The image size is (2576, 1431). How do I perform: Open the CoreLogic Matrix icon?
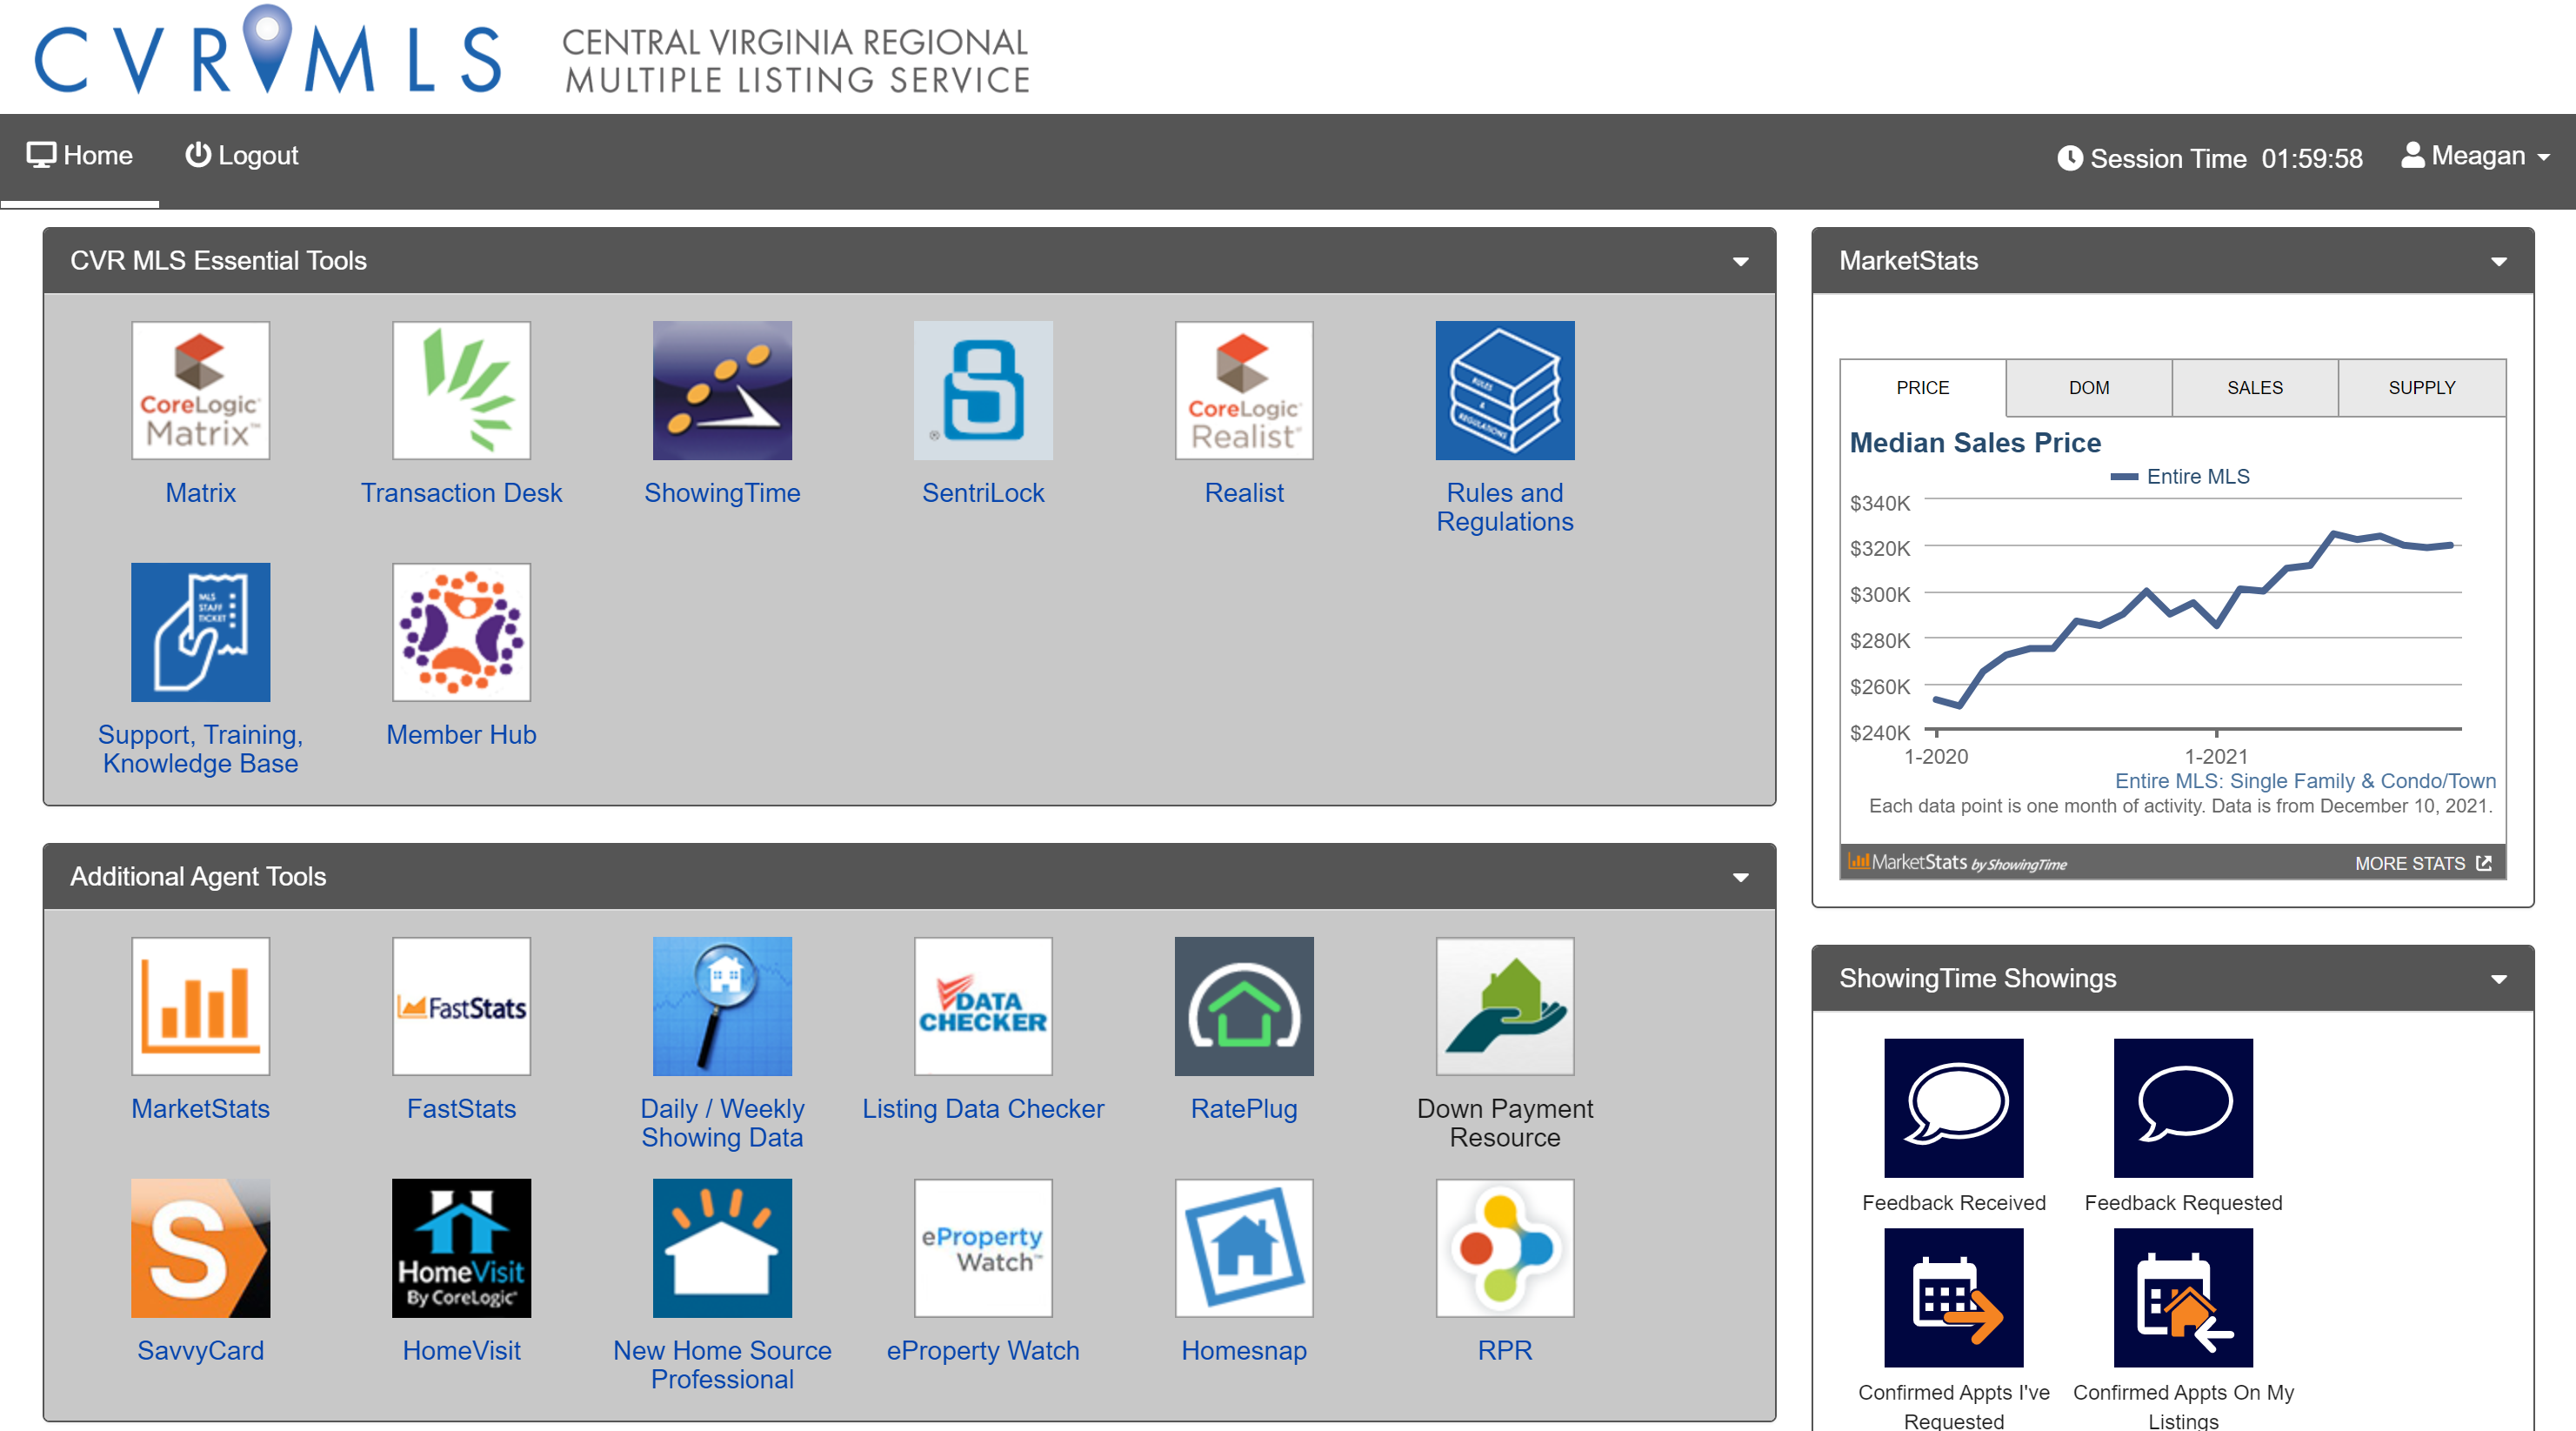click(200, 390)
